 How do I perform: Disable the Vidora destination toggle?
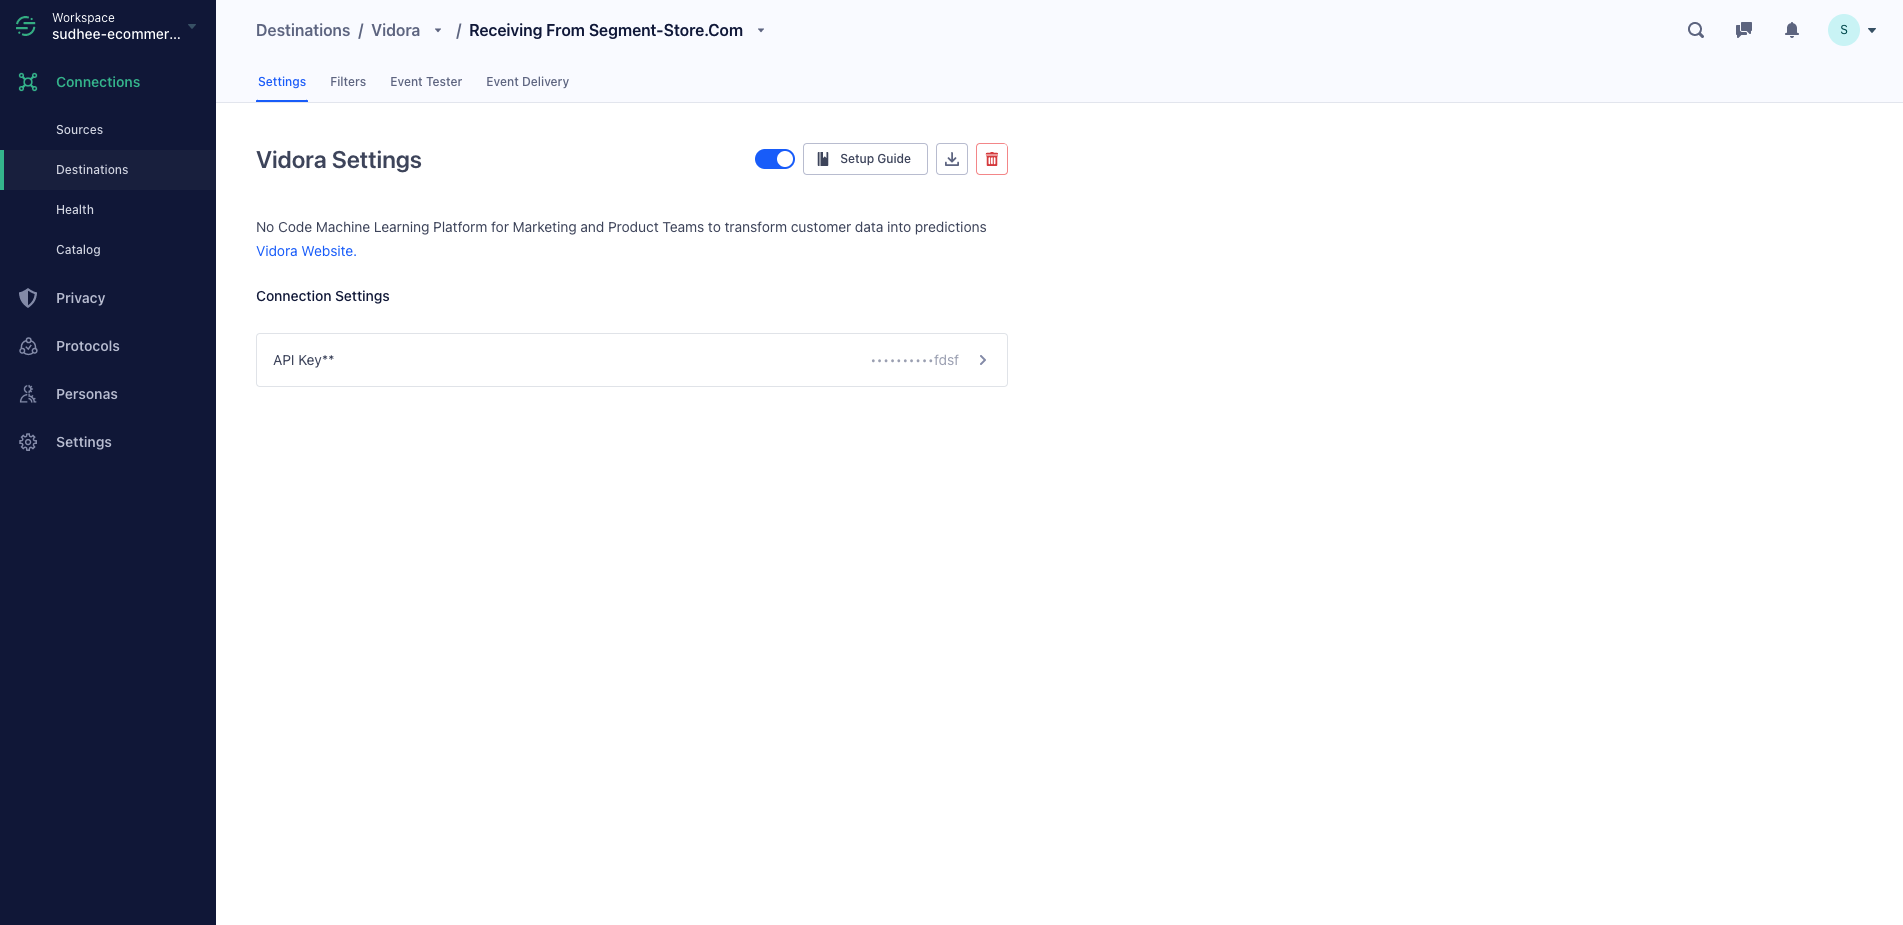[x=775, y=158]
